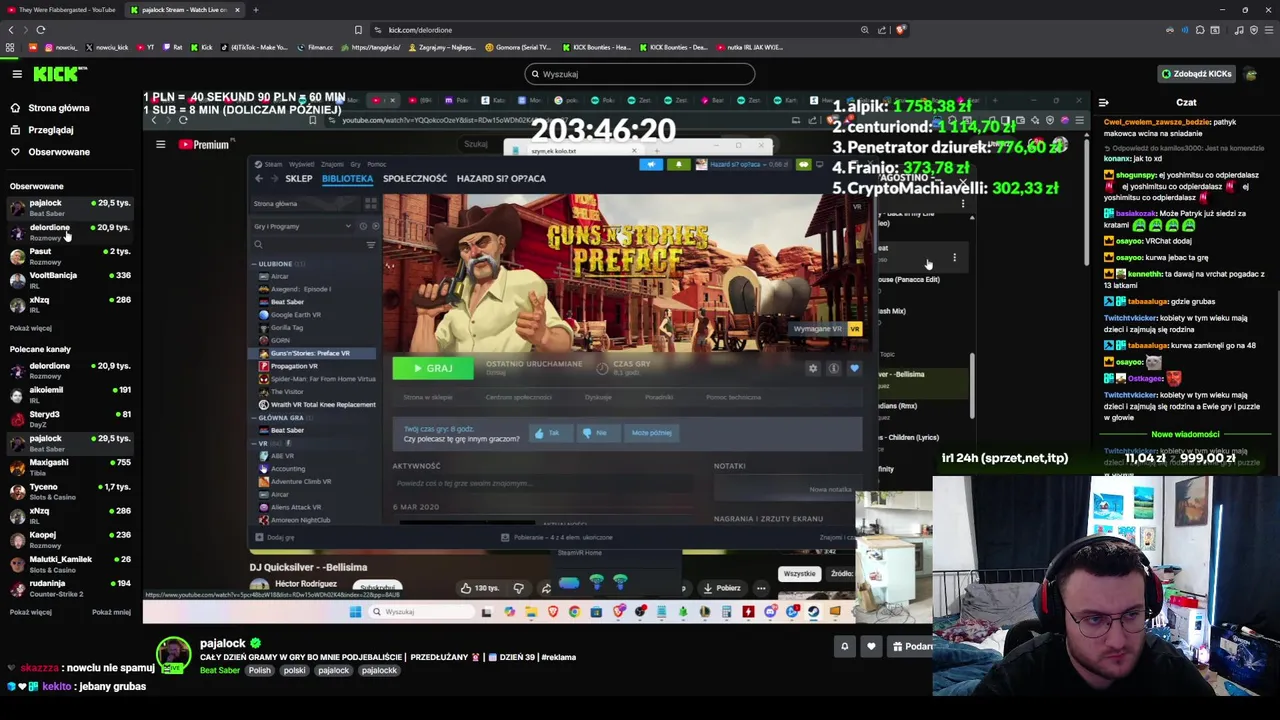Image resolution: width=1280 pixels, height=720 pixels.
Task: Click Windows Start icon in streamed taskbar
Action: tap(355, 612)
